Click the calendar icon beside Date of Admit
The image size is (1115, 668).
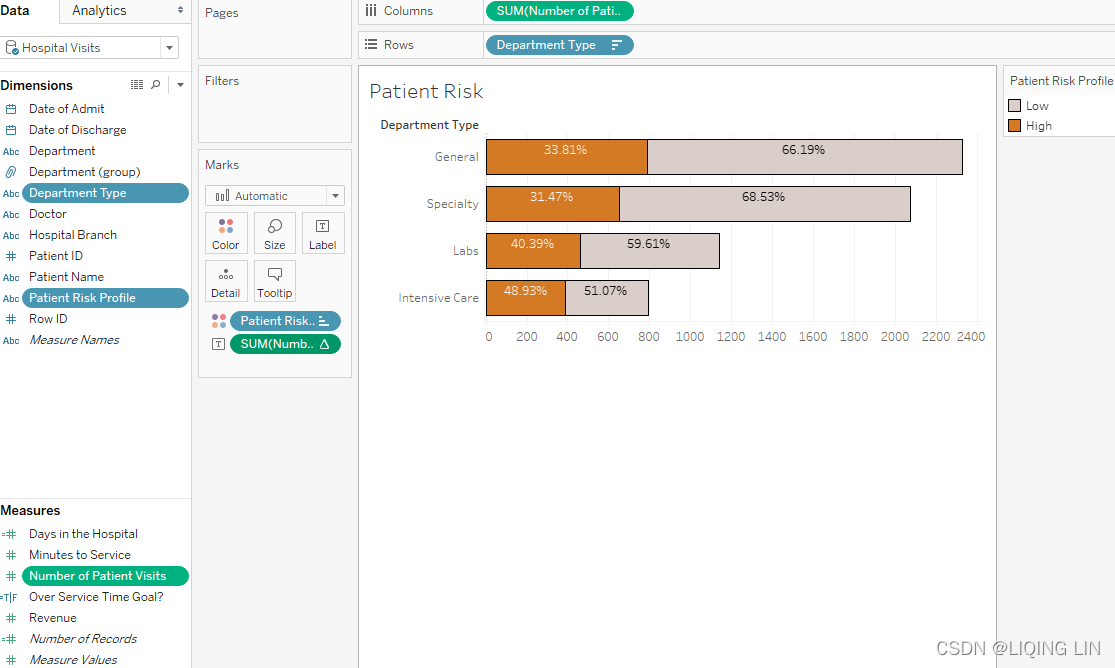click(x=11, y=109)
